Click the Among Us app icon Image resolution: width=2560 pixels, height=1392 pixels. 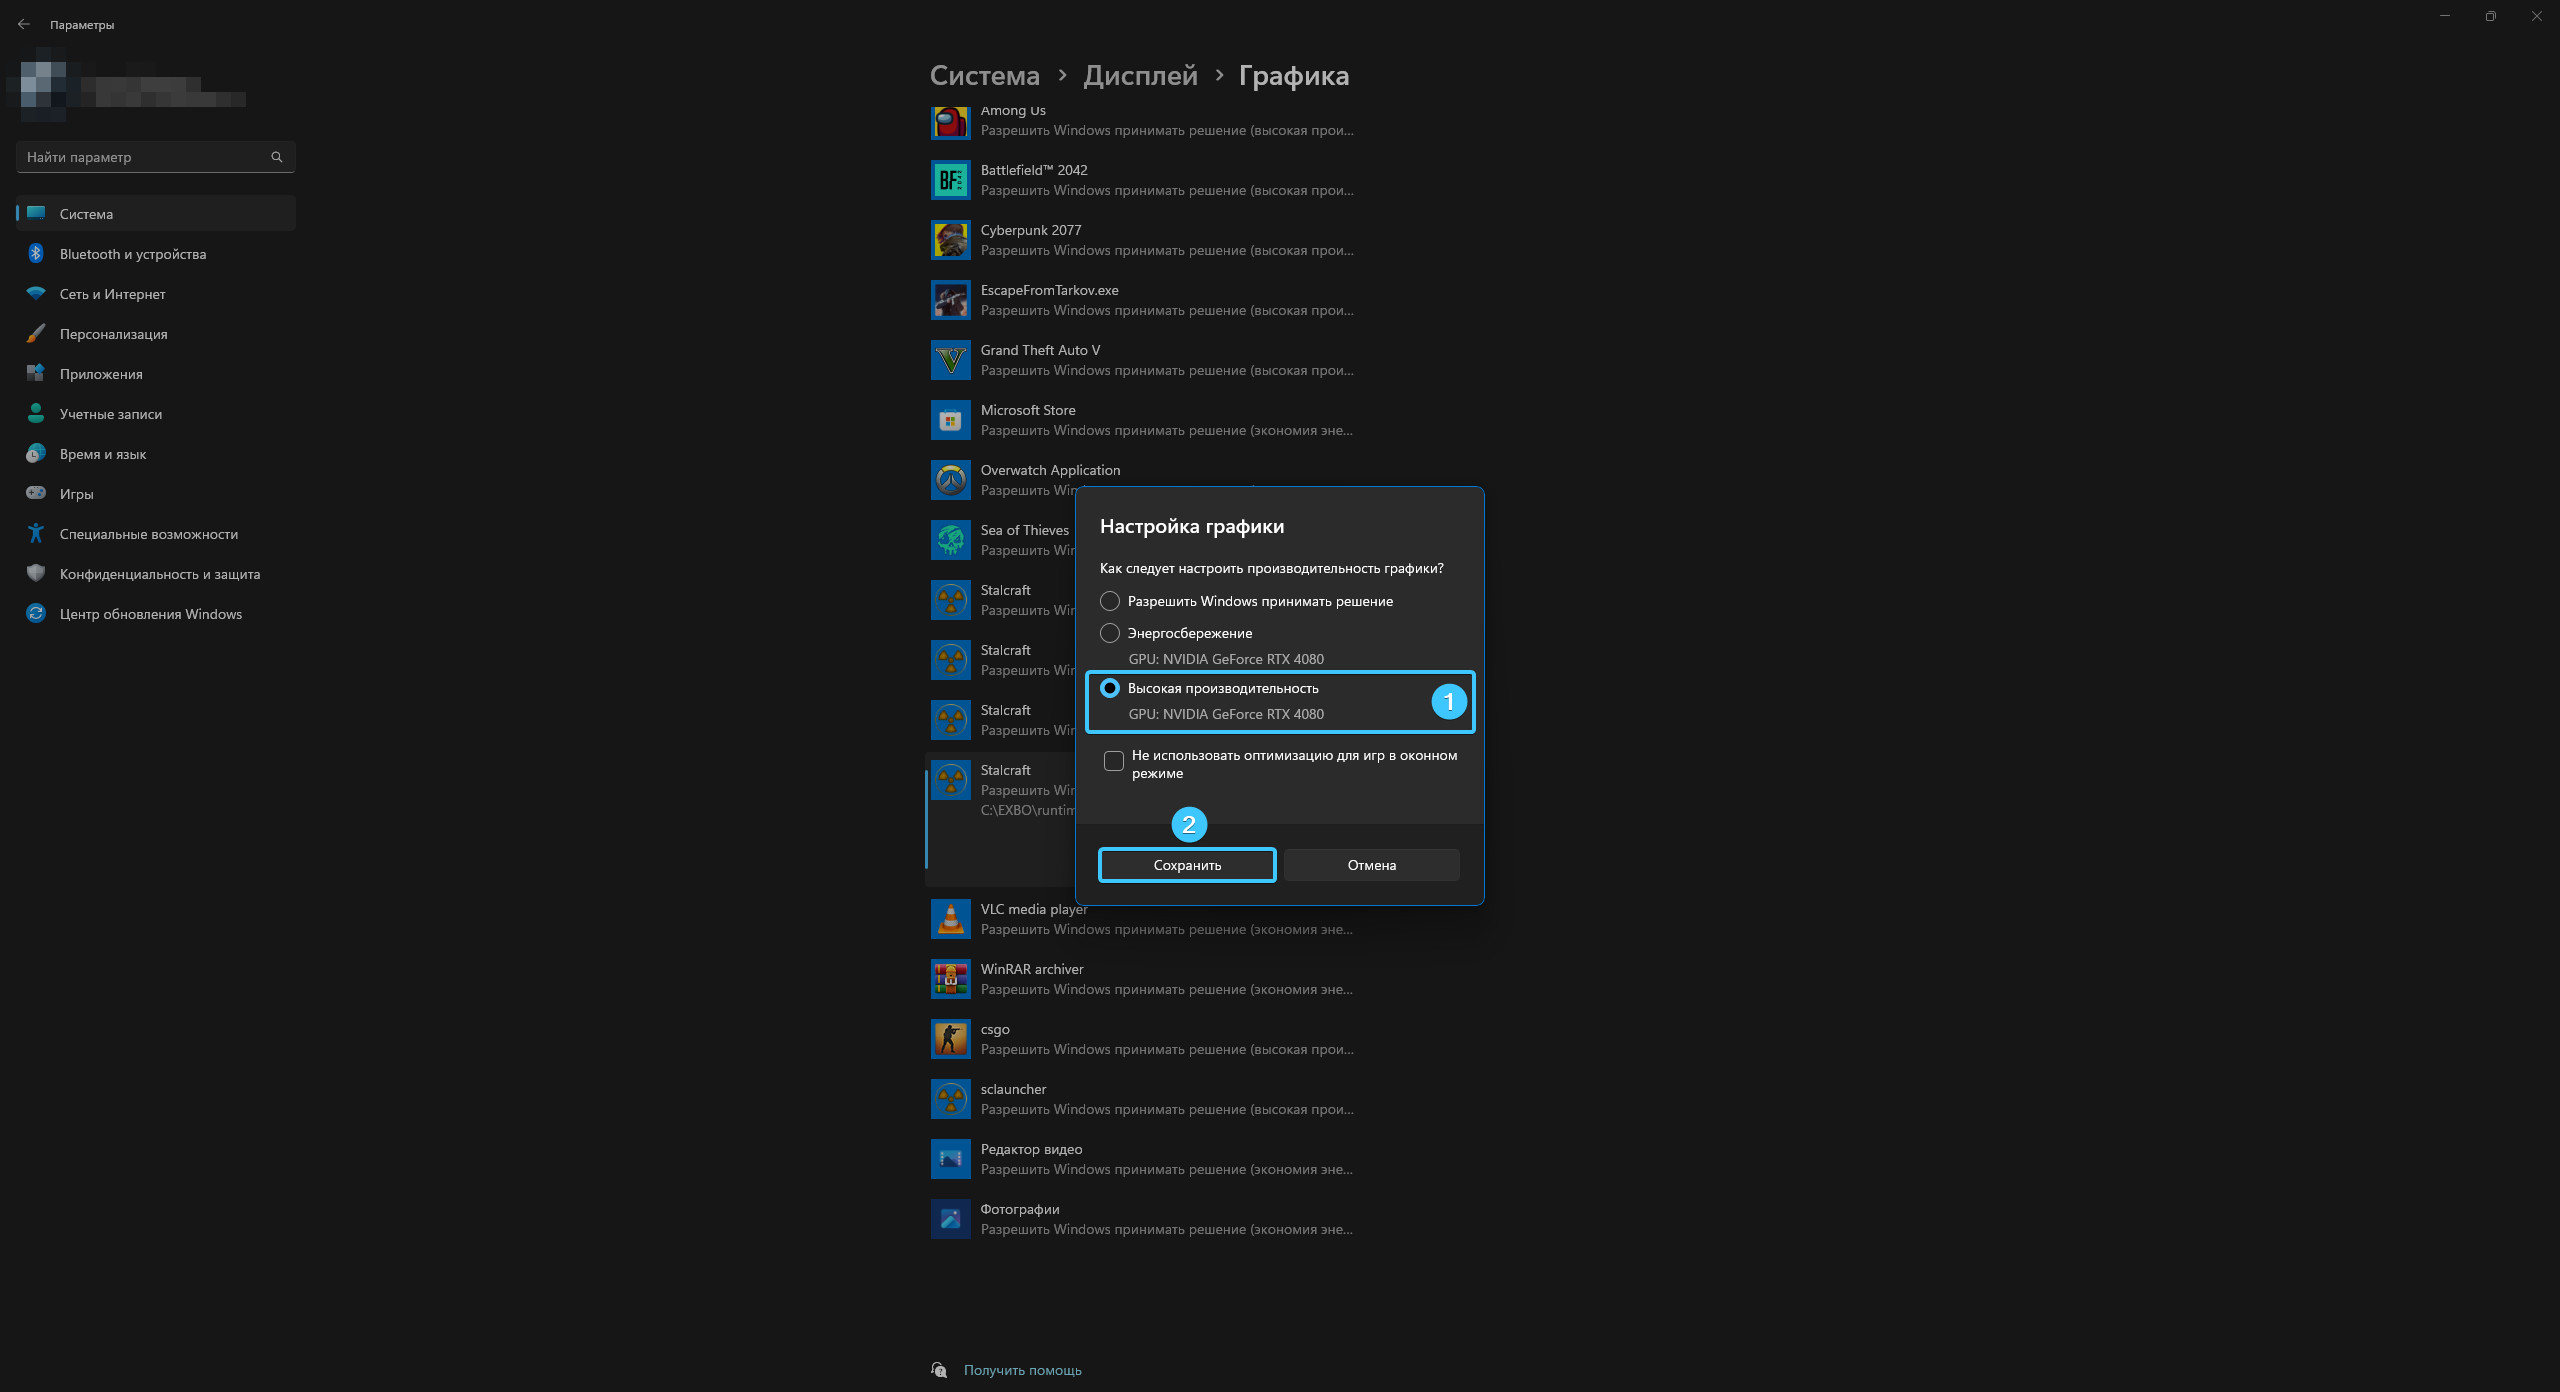(x=950, y=121)
